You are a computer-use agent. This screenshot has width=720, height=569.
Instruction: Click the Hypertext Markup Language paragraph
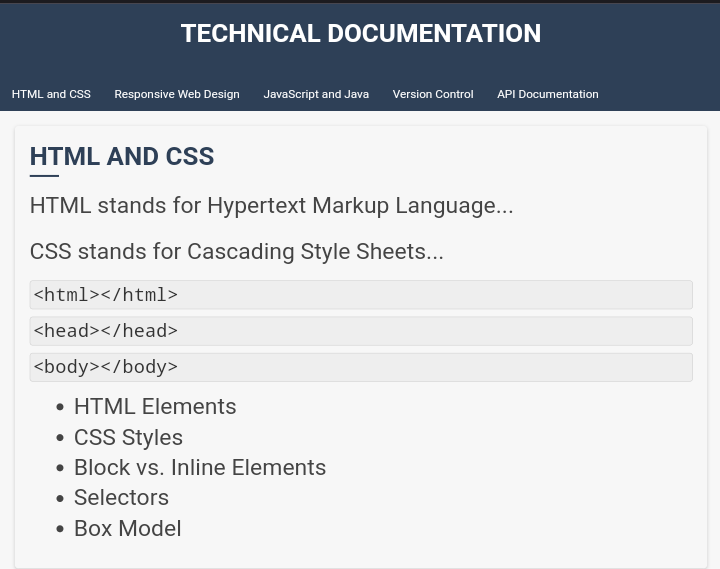[271, 205]
